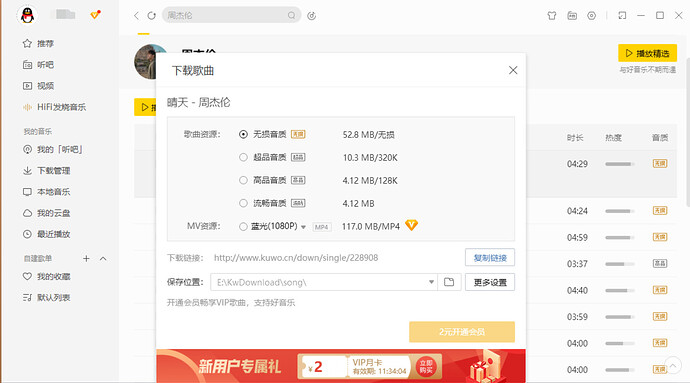Expand the 蓝光(1080P) resolution dropdown arrow
This screenshot has width=690, height=383.
pos(303,227)
